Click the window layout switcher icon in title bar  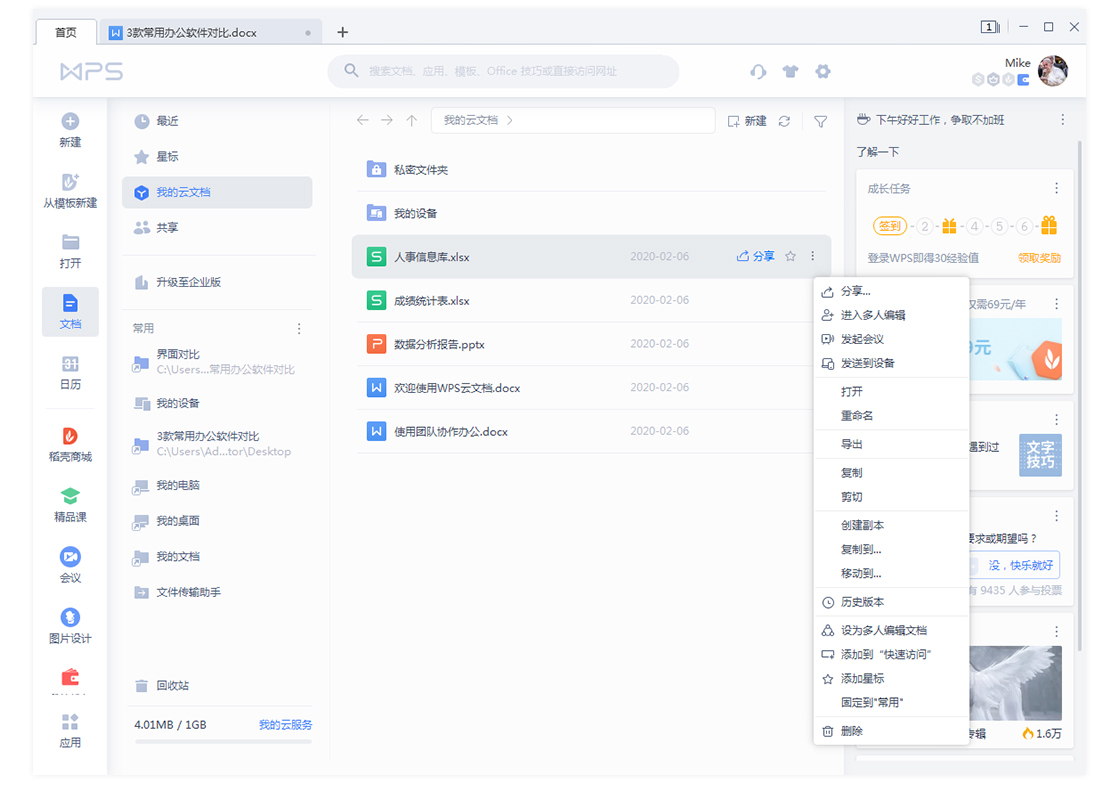(x=990, y=27)
